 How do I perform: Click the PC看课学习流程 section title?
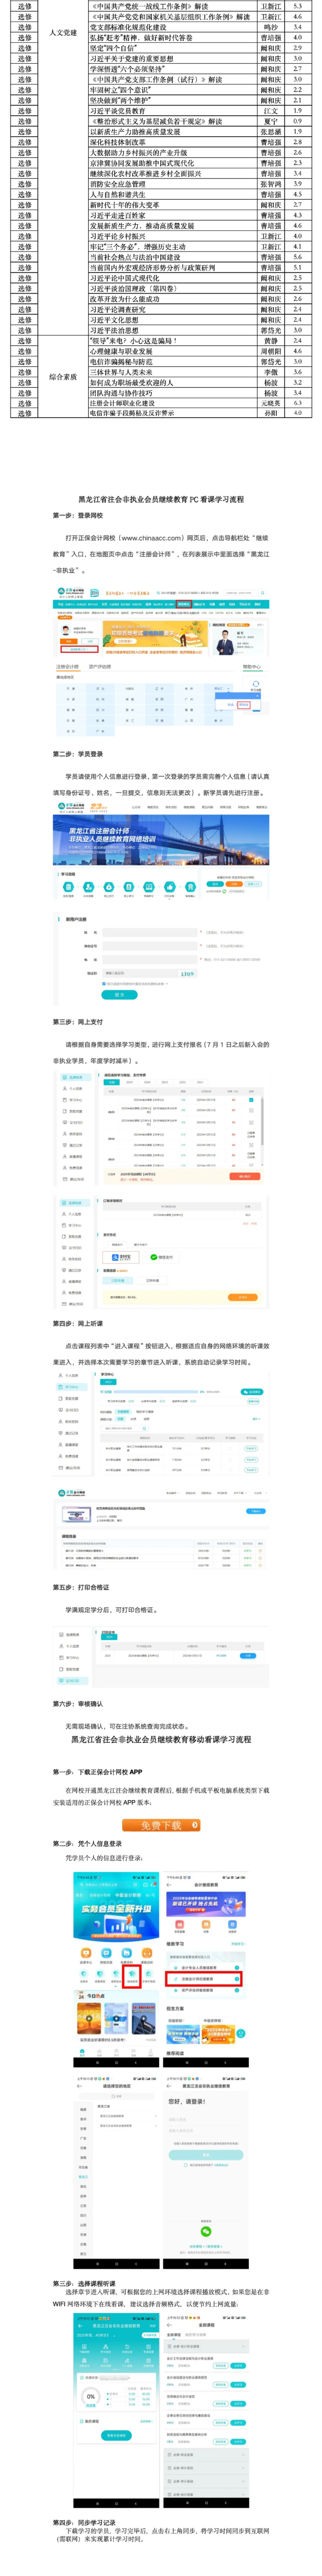[161, 499]
